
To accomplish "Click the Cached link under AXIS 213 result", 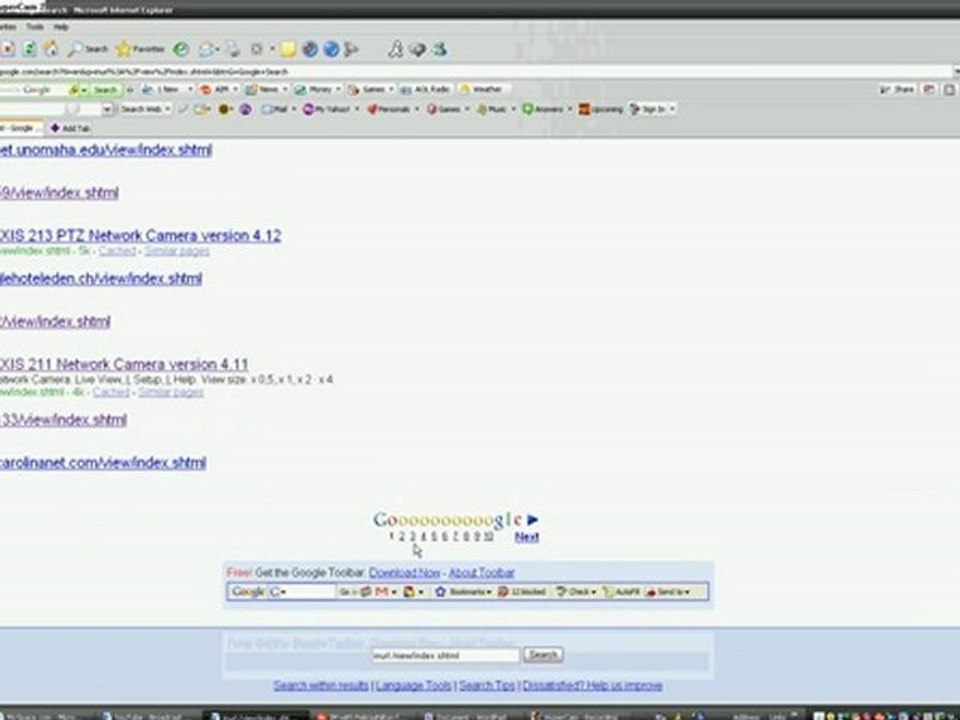I will (118, 251).
